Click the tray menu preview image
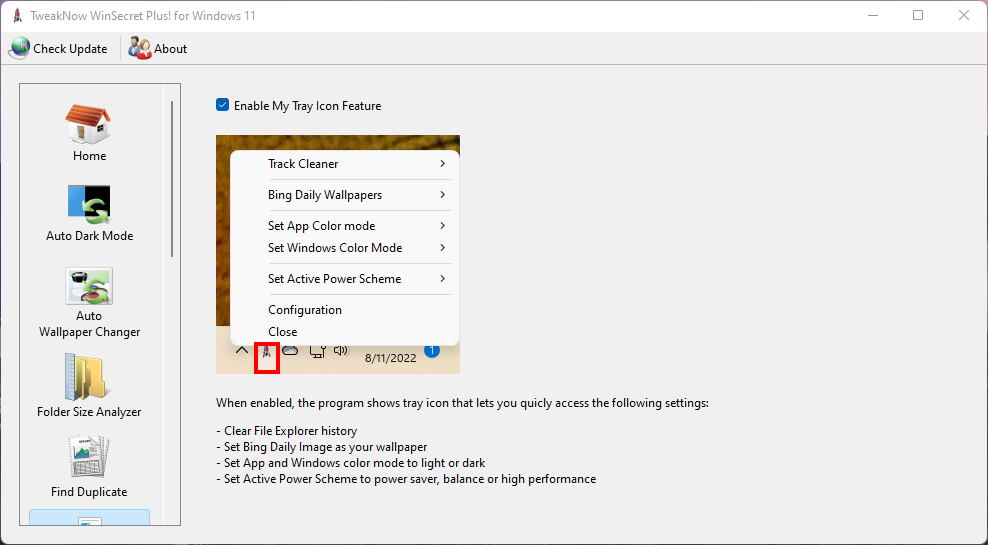The width and height of the screenshot is (988, 545). [x=338, y=254]
